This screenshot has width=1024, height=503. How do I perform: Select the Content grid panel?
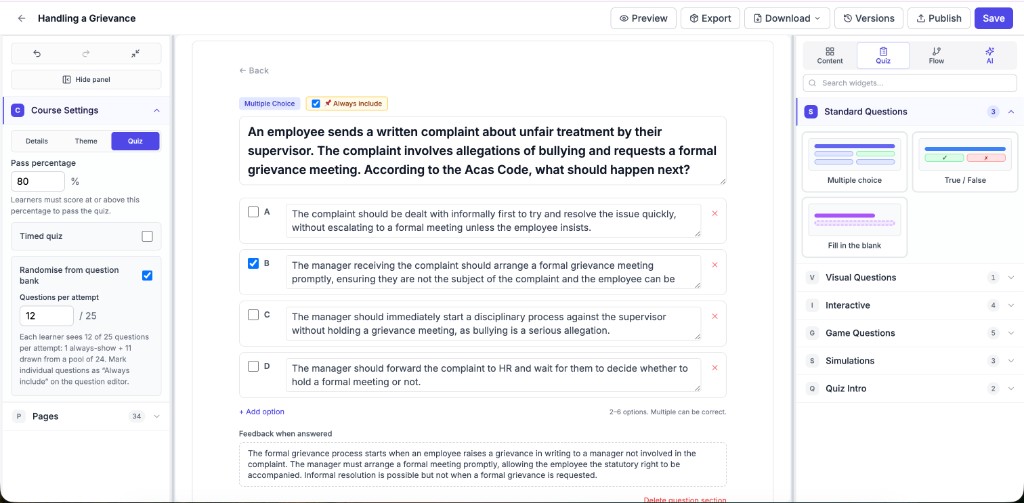[829, 56]
